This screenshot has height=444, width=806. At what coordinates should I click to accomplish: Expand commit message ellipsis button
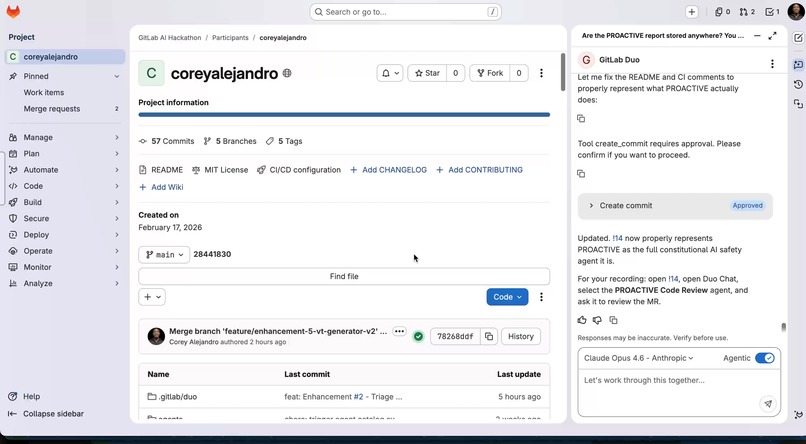pos(399,331)
